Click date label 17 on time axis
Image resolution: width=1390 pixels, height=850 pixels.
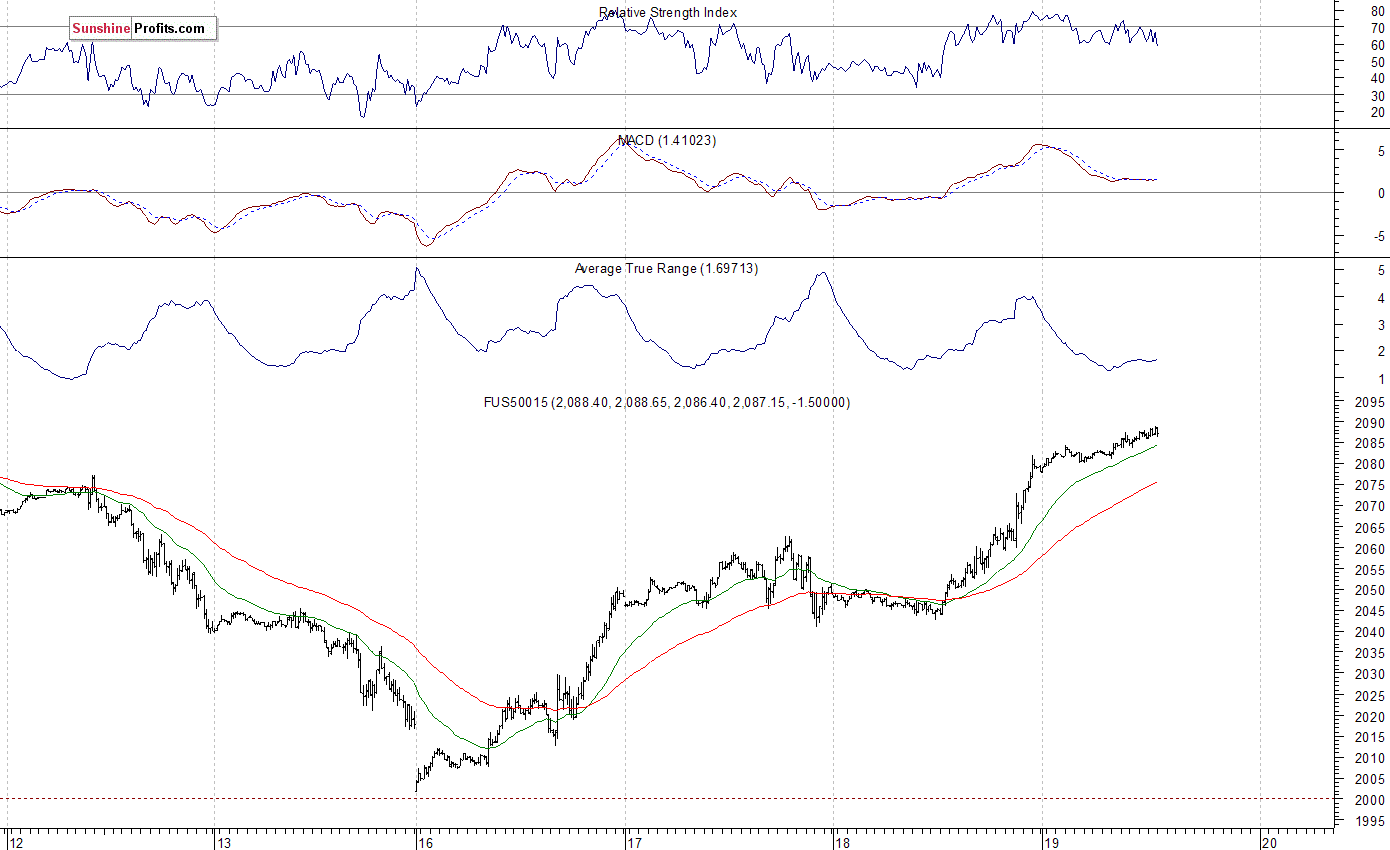(x=634, y=843)
